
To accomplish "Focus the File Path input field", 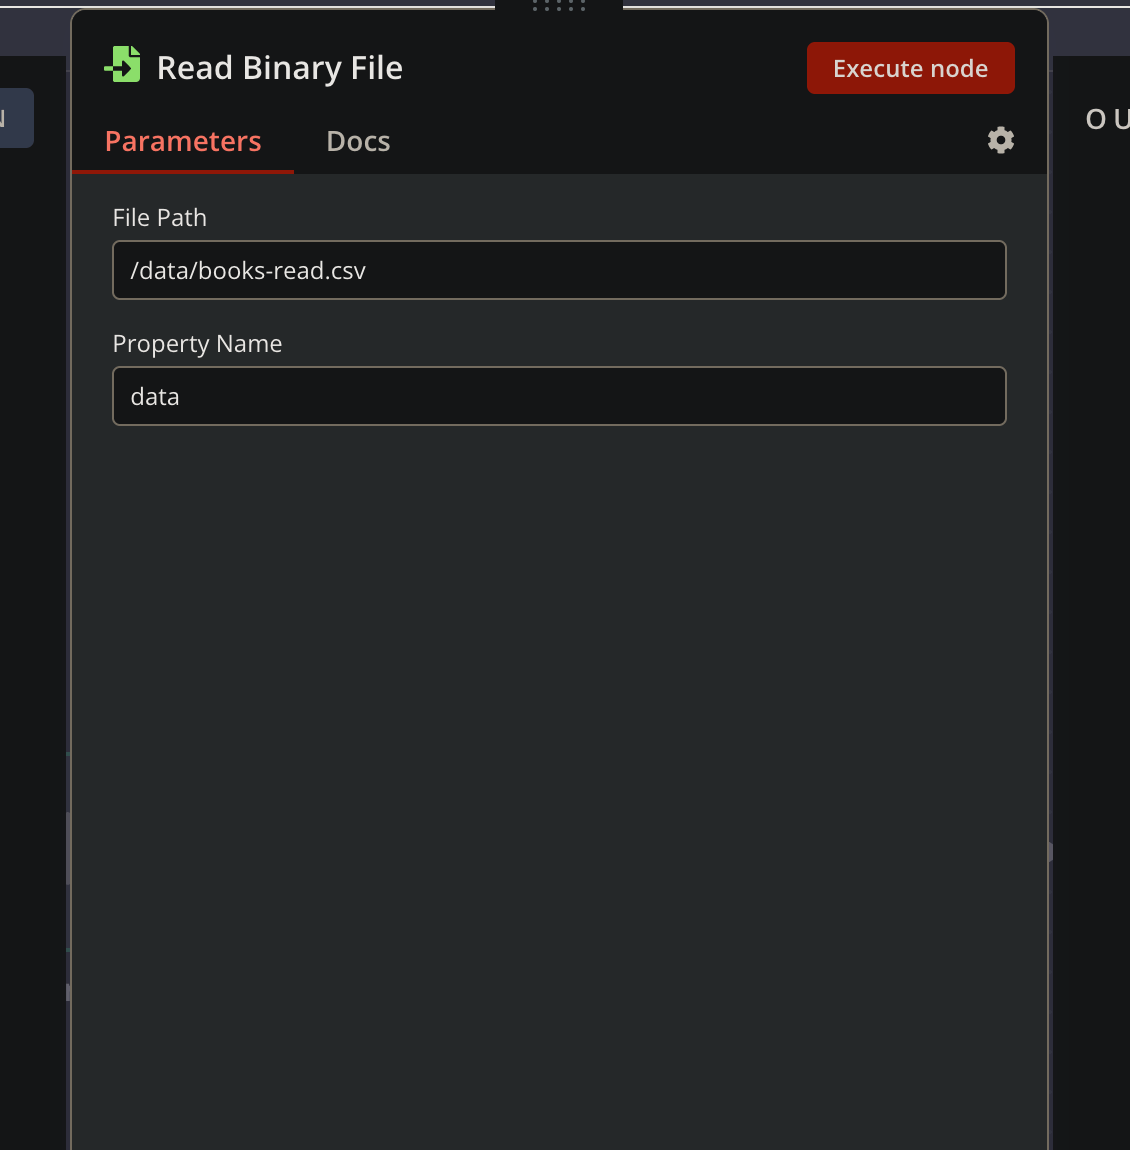I will 558,270.
